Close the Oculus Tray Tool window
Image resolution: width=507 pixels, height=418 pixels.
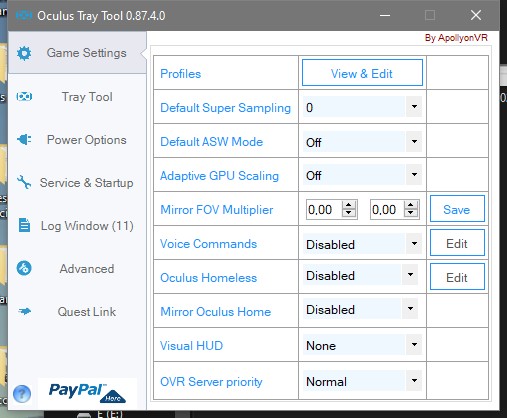[476, 15]
